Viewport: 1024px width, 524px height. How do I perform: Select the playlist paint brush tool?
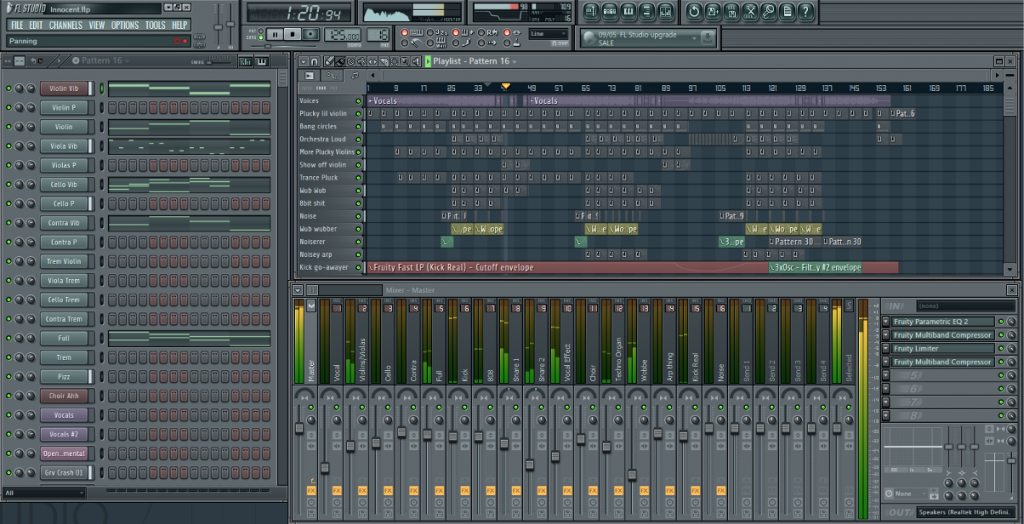click(x=340, y=61)
